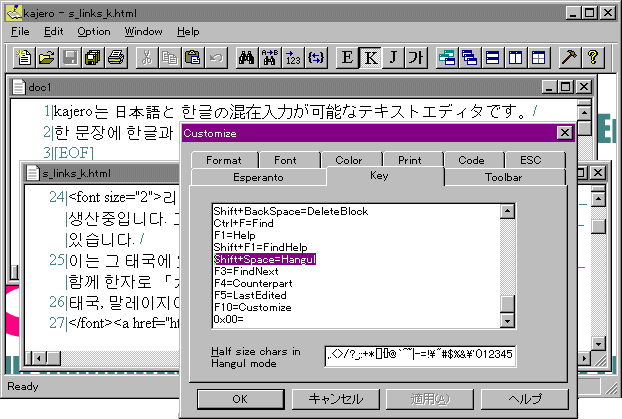
Task: Click the key list scrollbar thumb
Action: click(507, 304)
